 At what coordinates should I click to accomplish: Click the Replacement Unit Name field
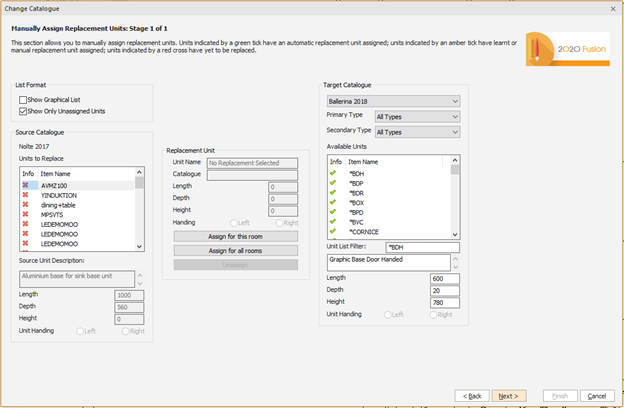[x=252, y=163]
